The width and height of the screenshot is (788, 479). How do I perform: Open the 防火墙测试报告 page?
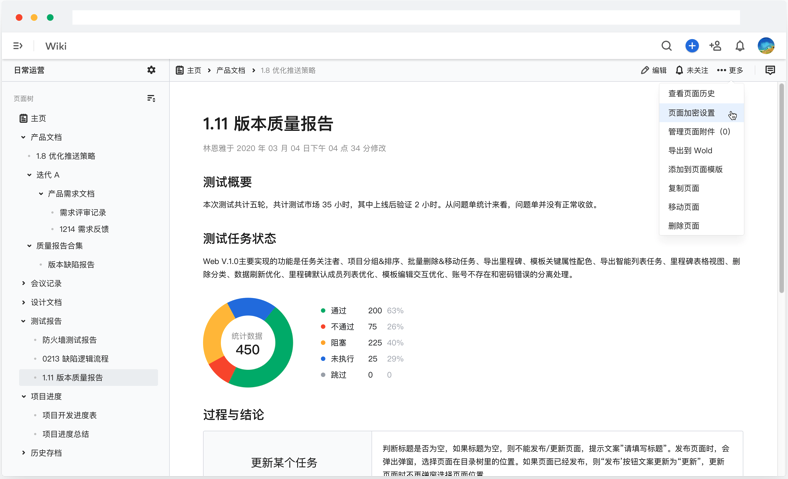(69, 340)
